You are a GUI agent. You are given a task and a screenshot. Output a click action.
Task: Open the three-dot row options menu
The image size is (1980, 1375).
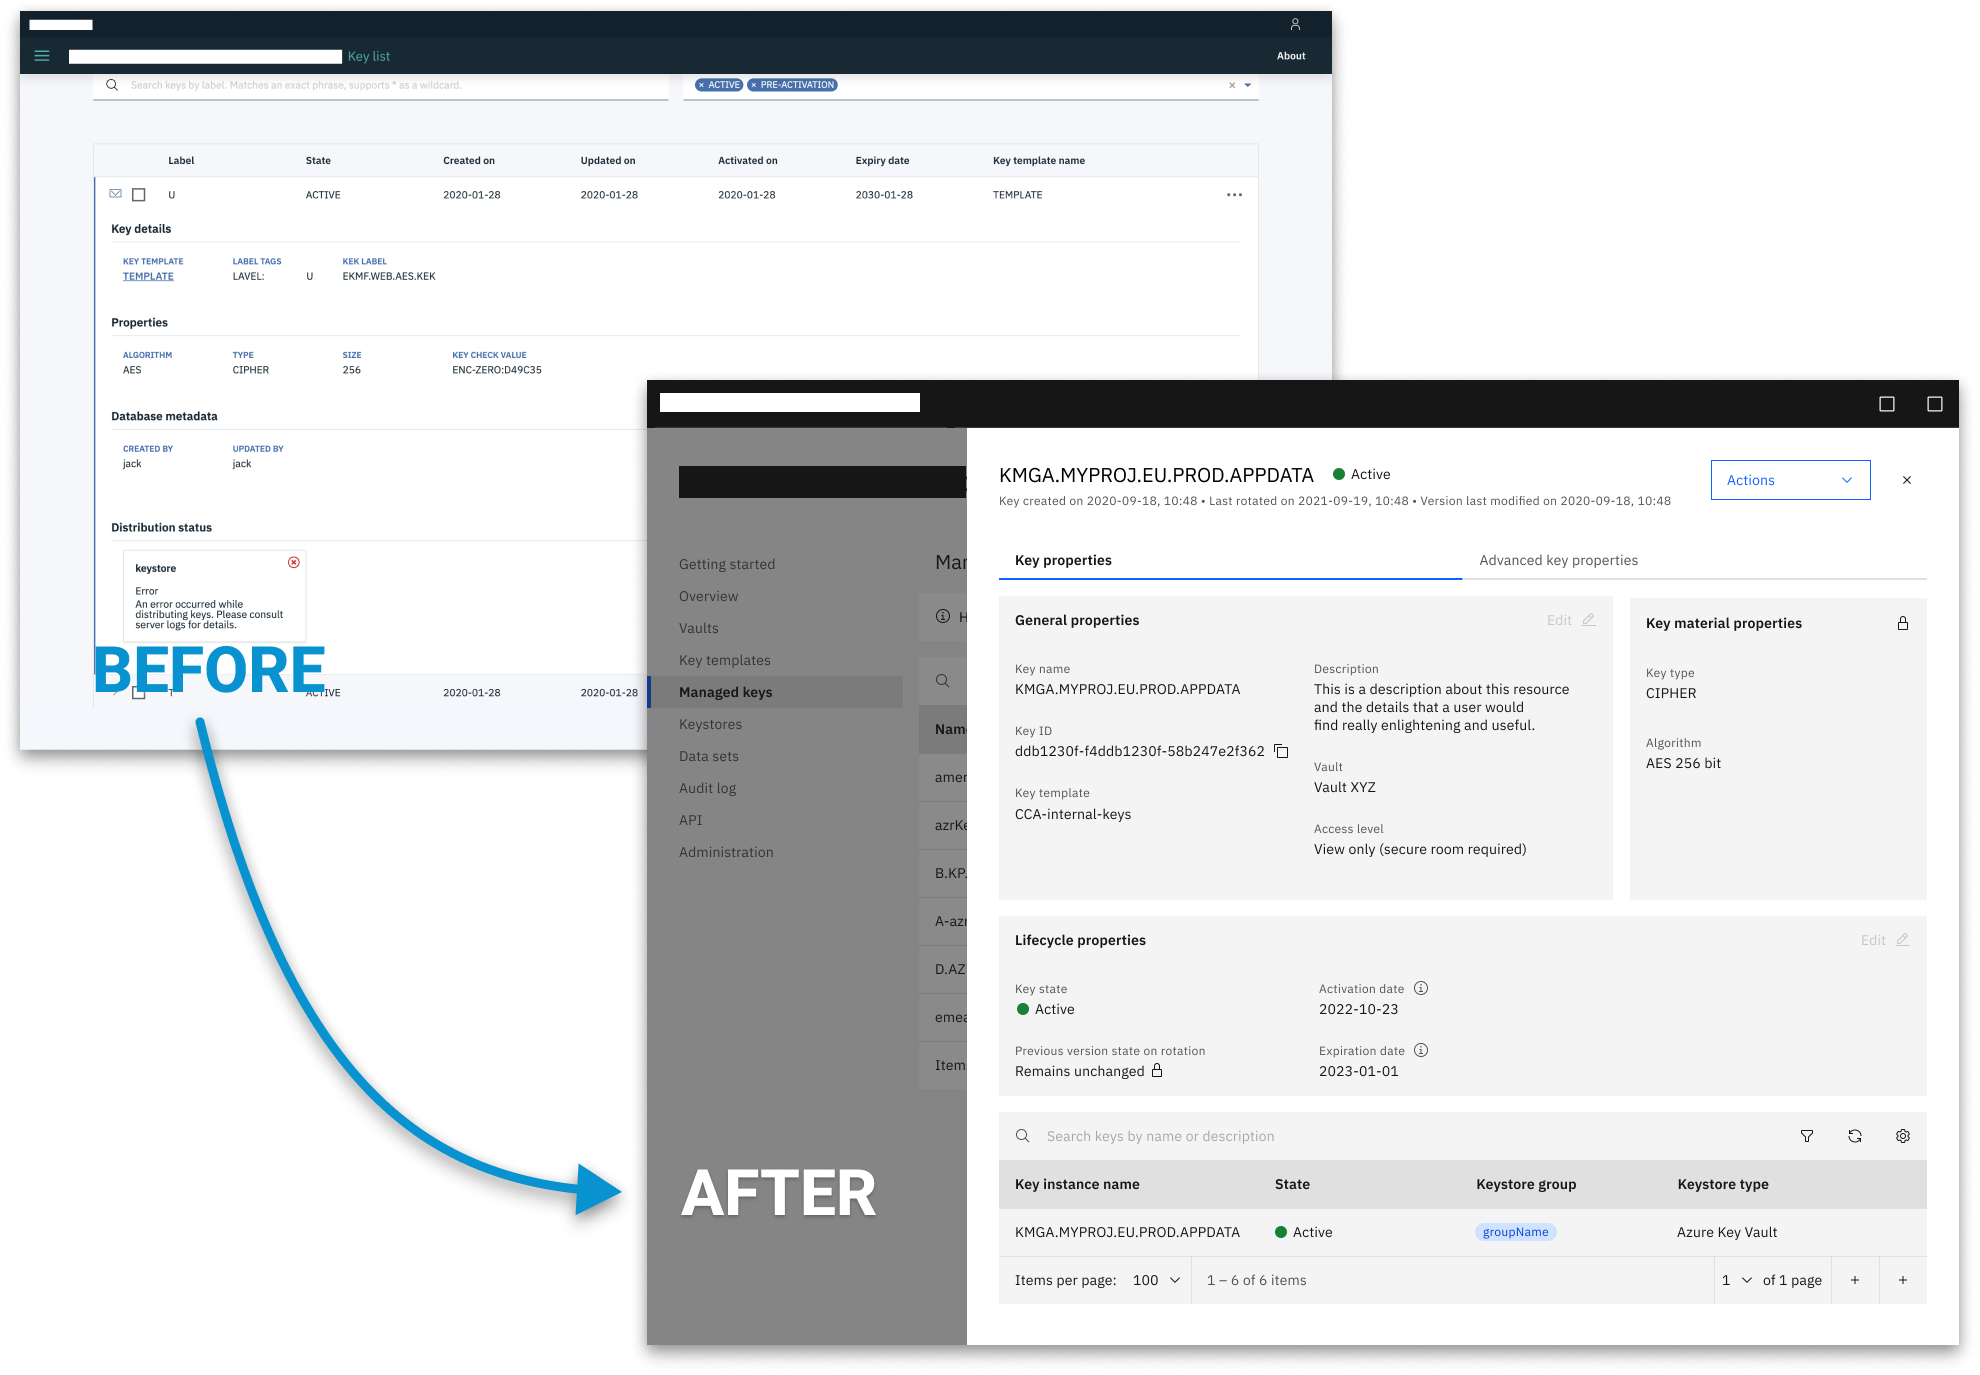1235,195
